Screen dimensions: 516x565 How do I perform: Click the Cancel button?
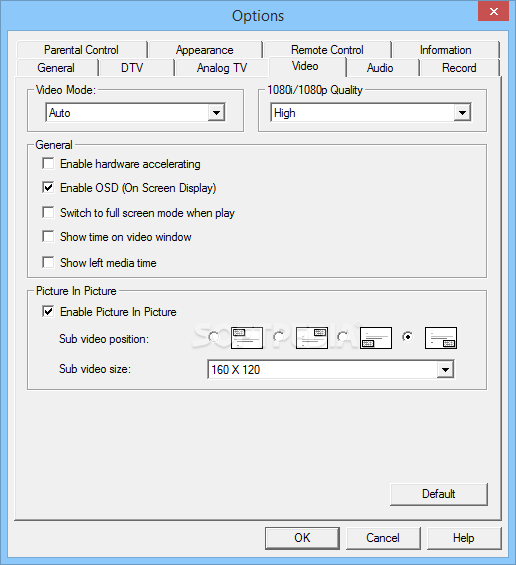point(383,538)
